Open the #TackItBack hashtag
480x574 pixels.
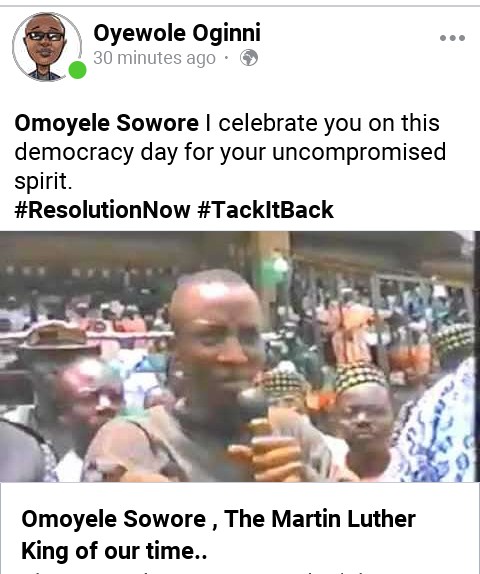tap(265, 210)
